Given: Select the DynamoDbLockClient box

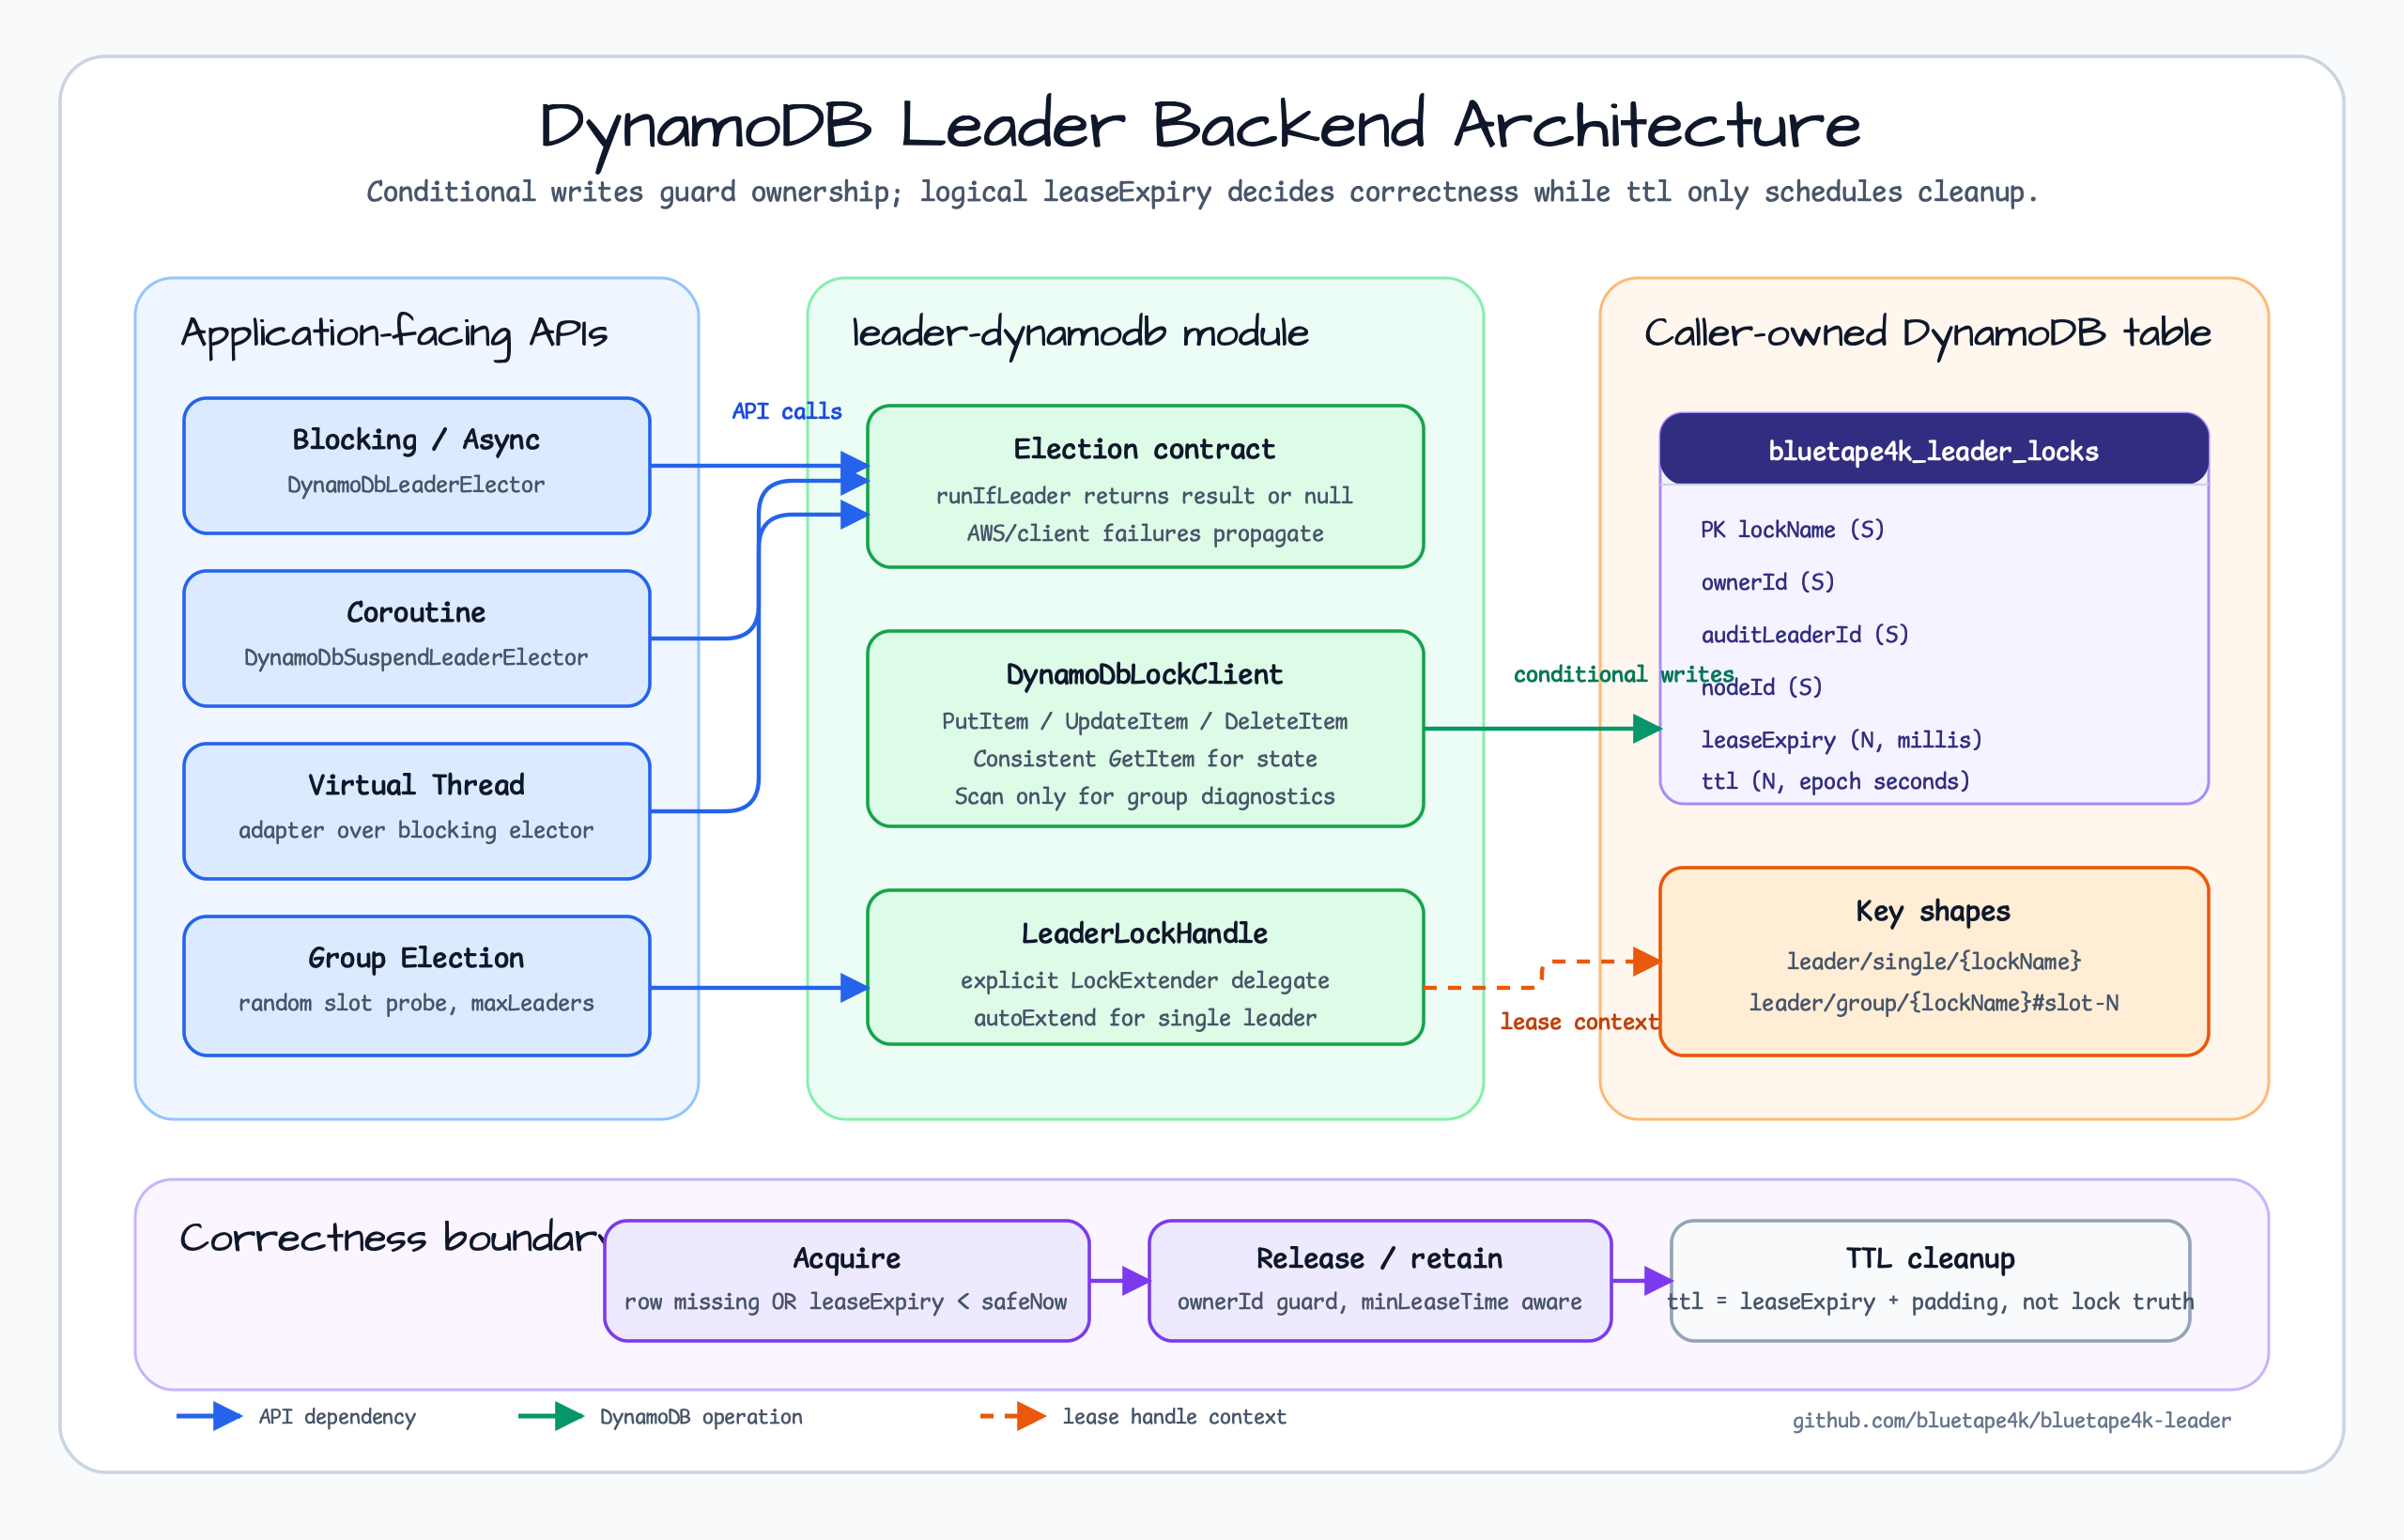Looking at the screenshot, I should pos(1145,729).
